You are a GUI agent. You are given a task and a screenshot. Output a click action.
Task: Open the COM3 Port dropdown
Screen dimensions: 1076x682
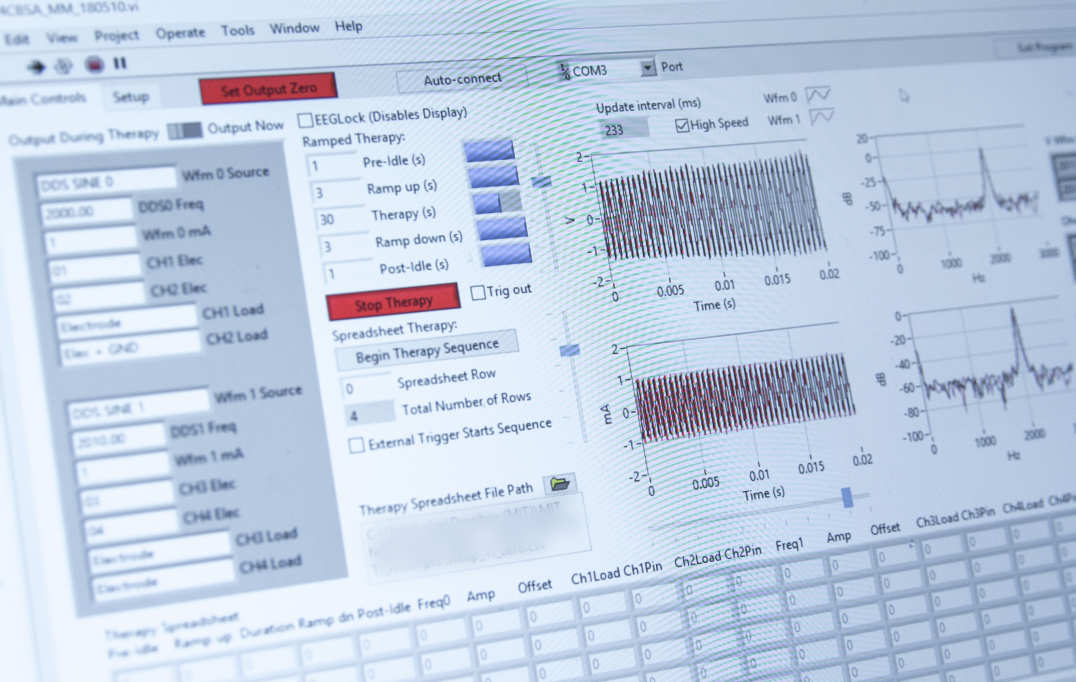click(648, 69)
